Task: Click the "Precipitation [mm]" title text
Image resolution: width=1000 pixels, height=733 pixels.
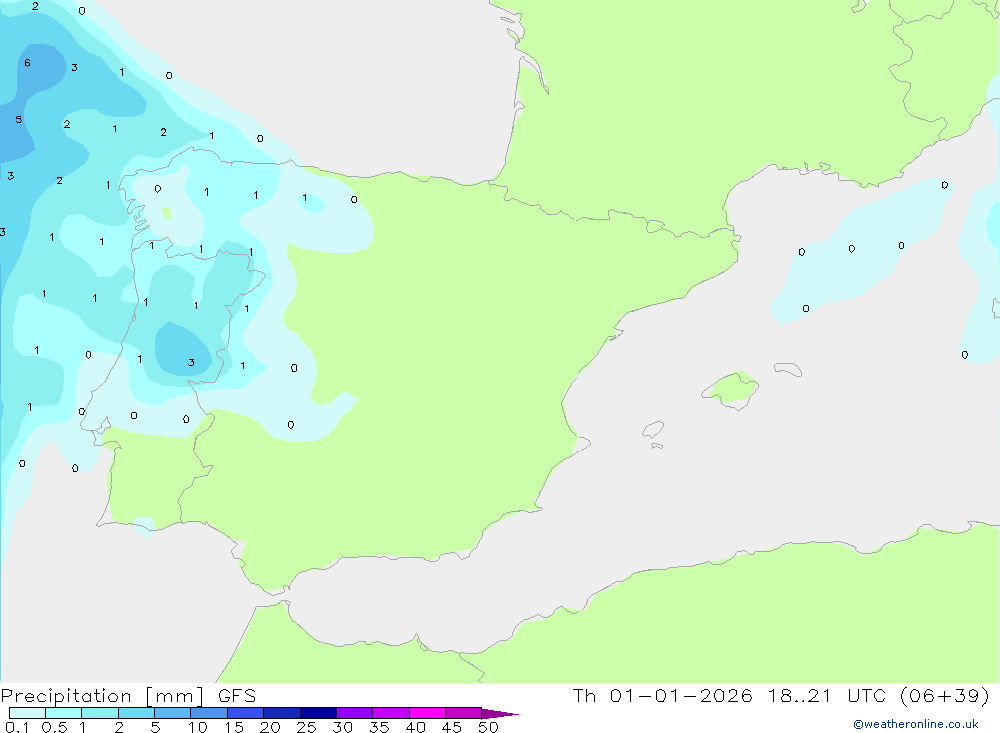Action: [103, 696]
